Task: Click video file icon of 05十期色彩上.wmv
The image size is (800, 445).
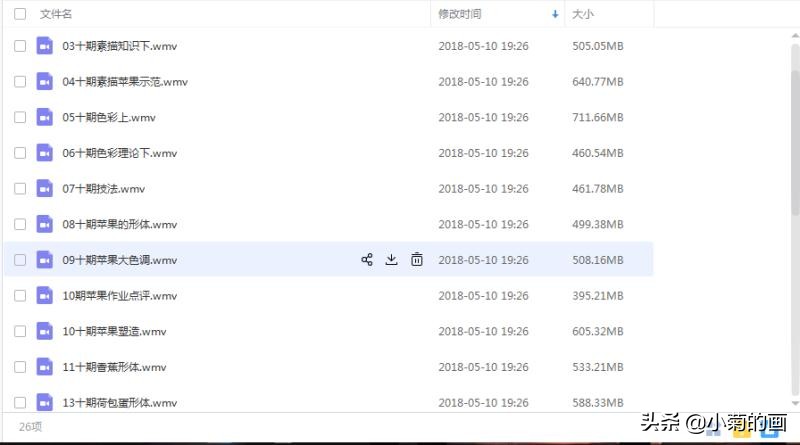Action: click(45, 117)
